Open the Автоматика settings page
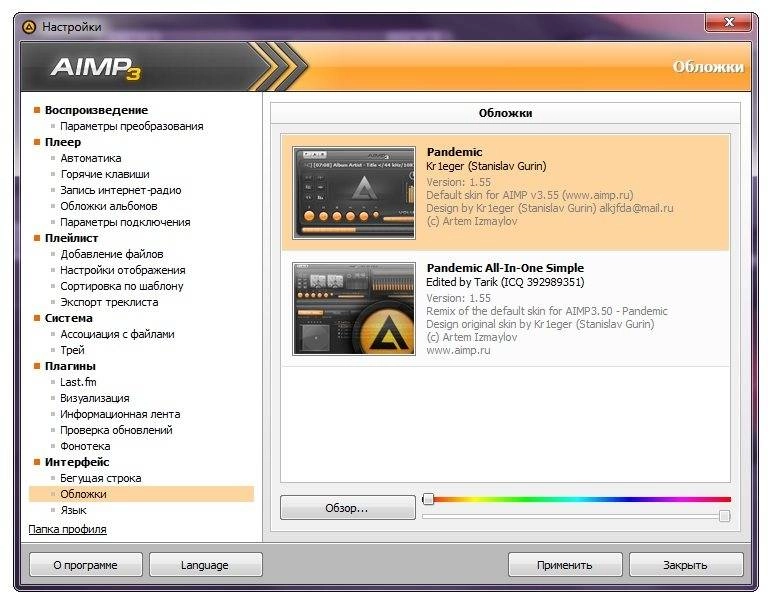The height and width of the screenshot is (611, 776). [x=91, y=158]
